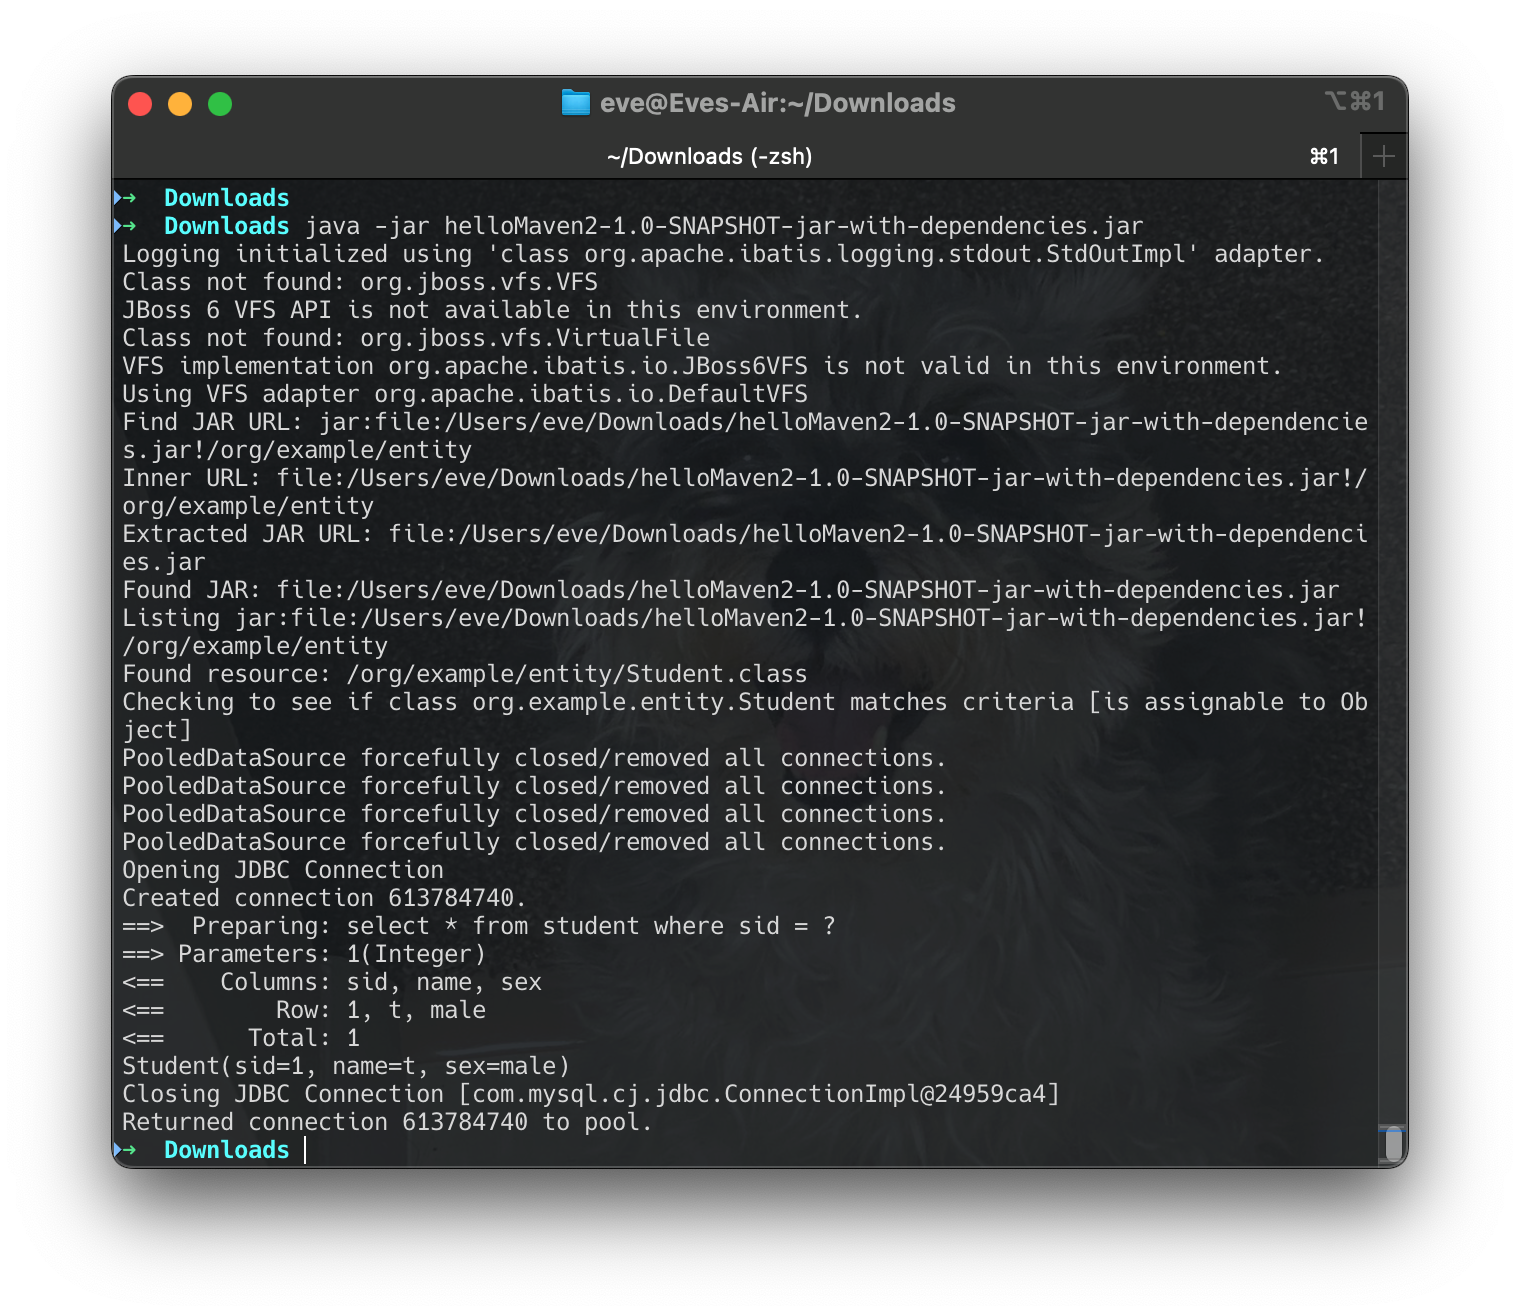Click the ⌘1 shortcut label on the tab
The image size is (1520, 1316).
coord(1322,156)
